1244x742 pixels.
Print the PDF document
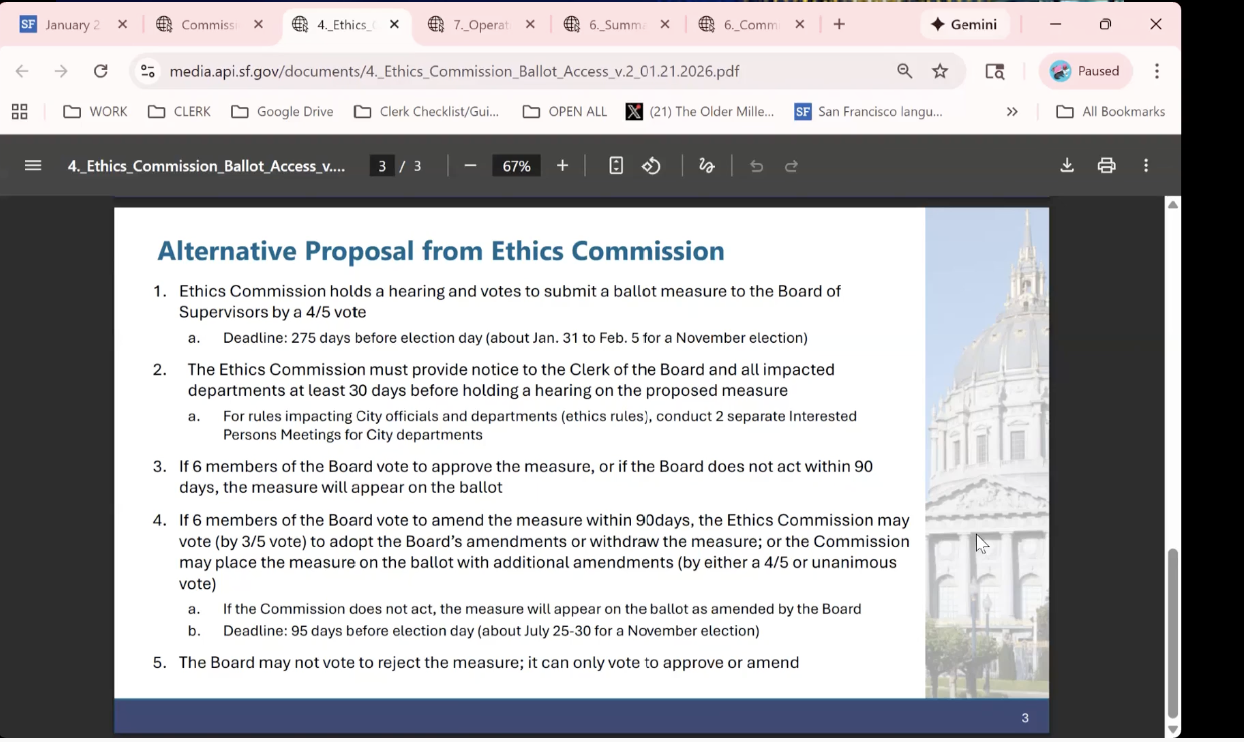tap(1106, 166)
